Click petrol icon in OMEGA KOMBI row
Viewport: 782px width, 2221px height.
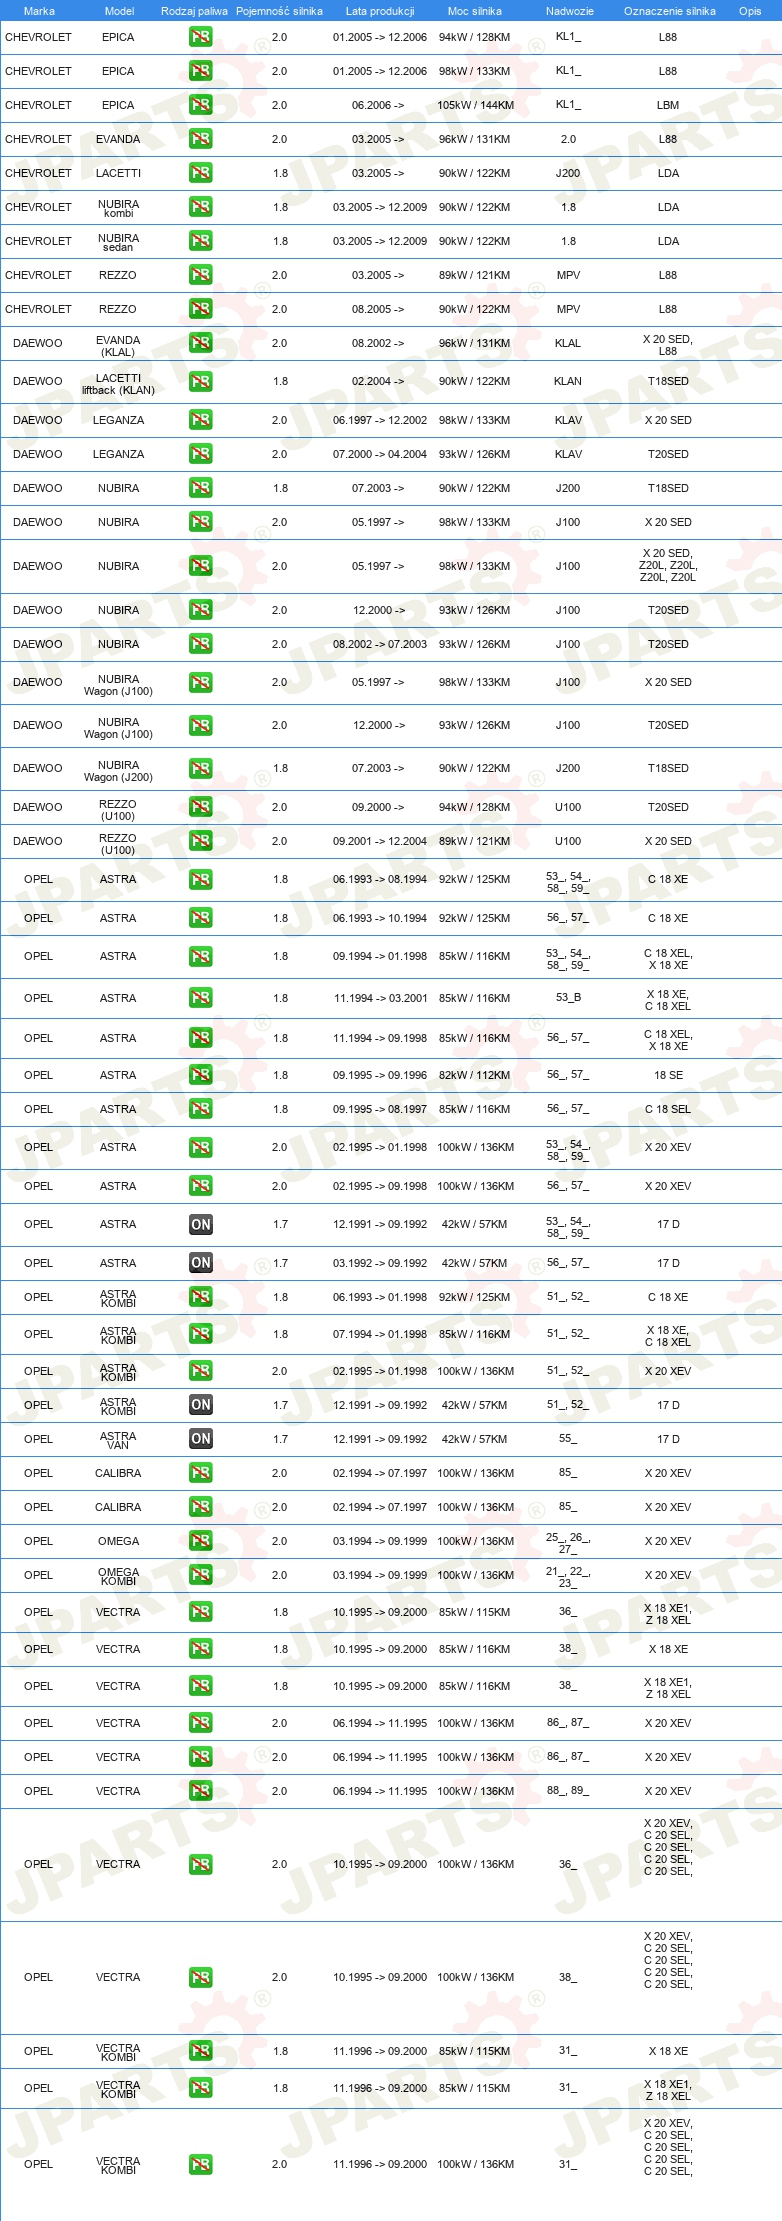click(200, 1575)
